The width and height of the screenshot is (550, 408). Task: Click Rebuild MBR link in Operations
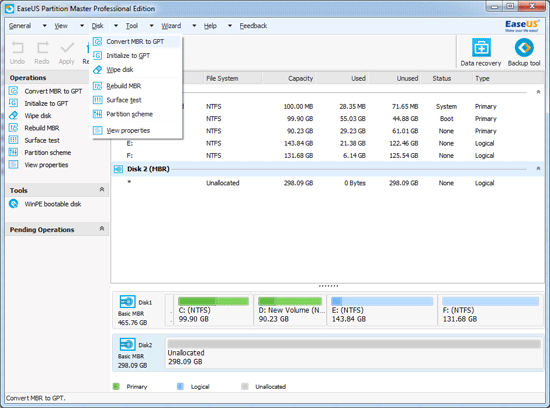[42, 128]
